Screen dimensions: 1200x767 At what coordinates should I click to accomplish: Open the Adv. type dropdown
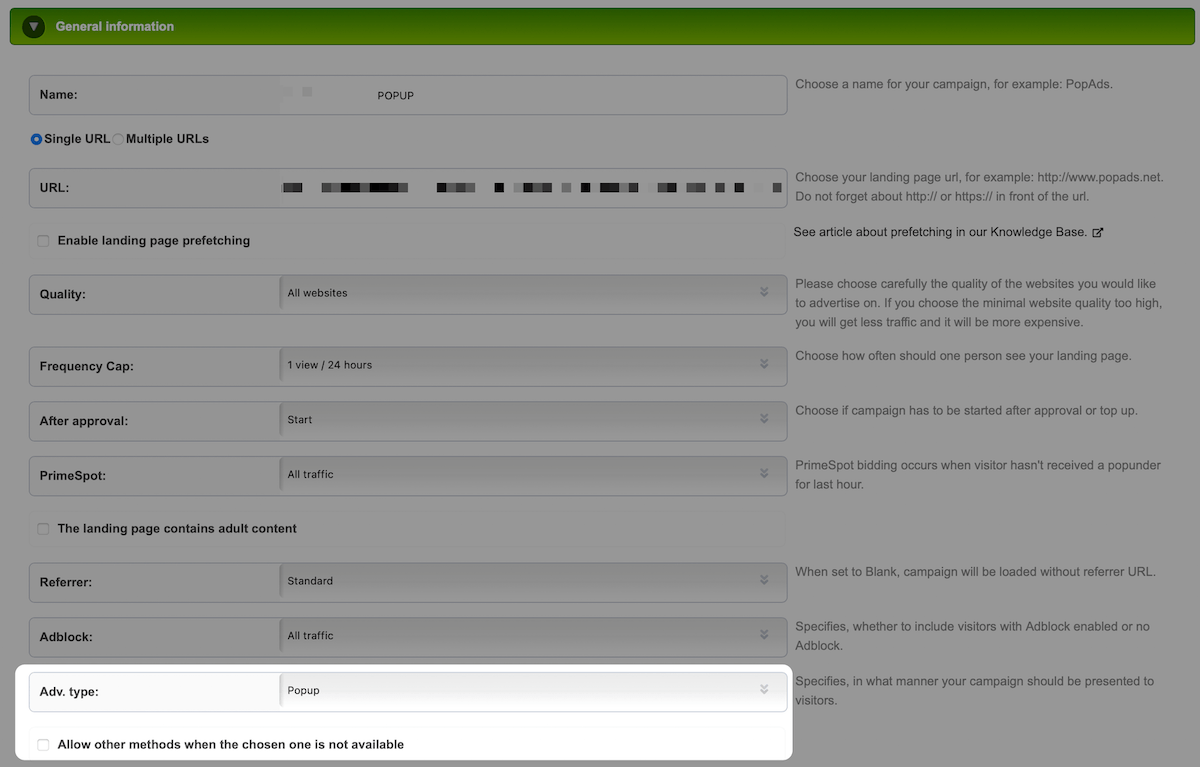pos(532,691)
